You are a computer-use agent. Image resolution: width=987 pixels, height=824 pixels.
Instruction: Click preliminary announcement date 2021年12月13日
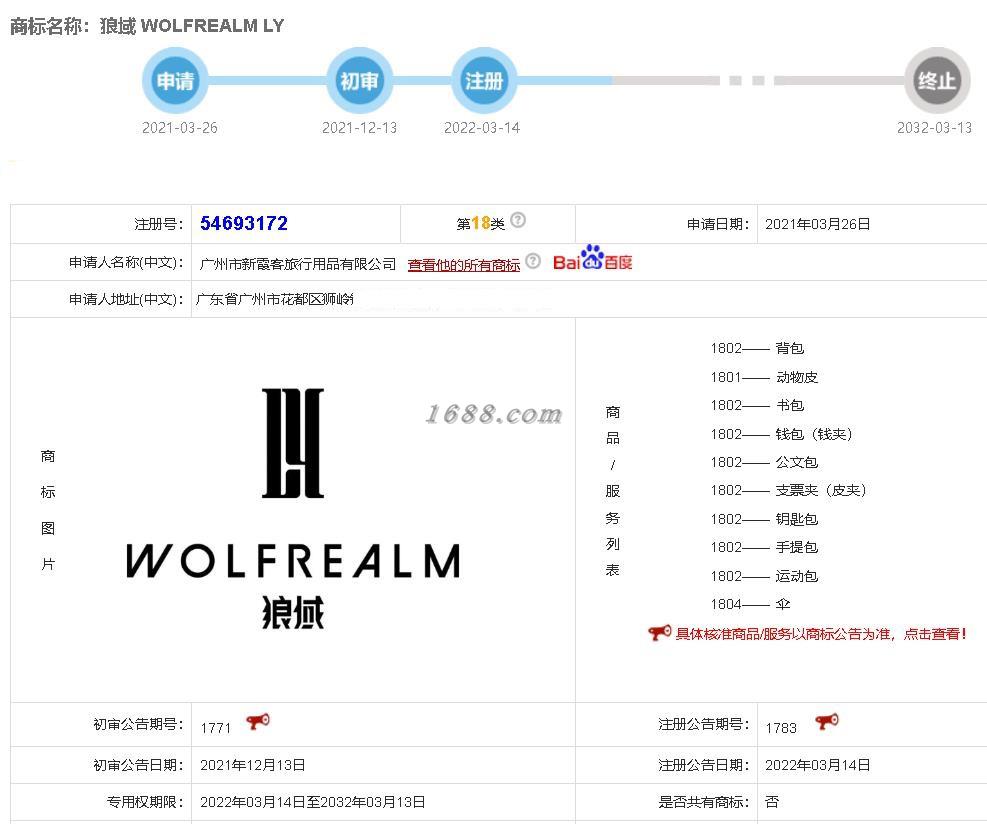(x=252, y=765)
